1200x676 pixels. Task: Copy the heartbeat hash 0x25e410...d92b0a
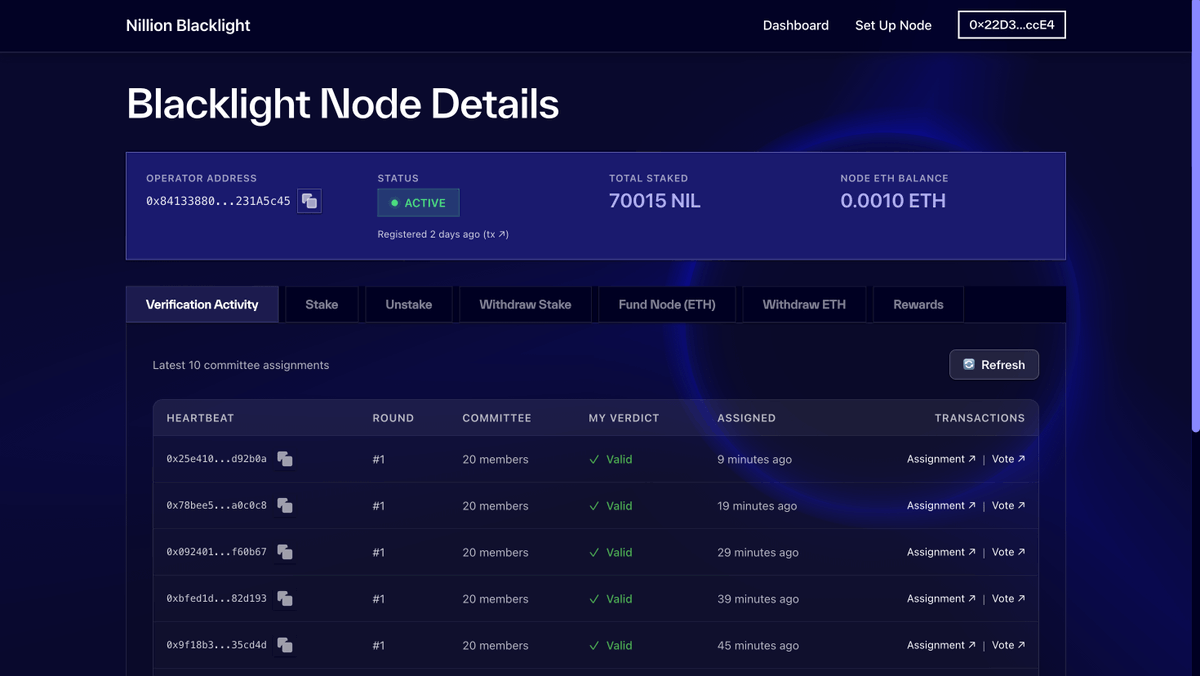tap(285, 459)
